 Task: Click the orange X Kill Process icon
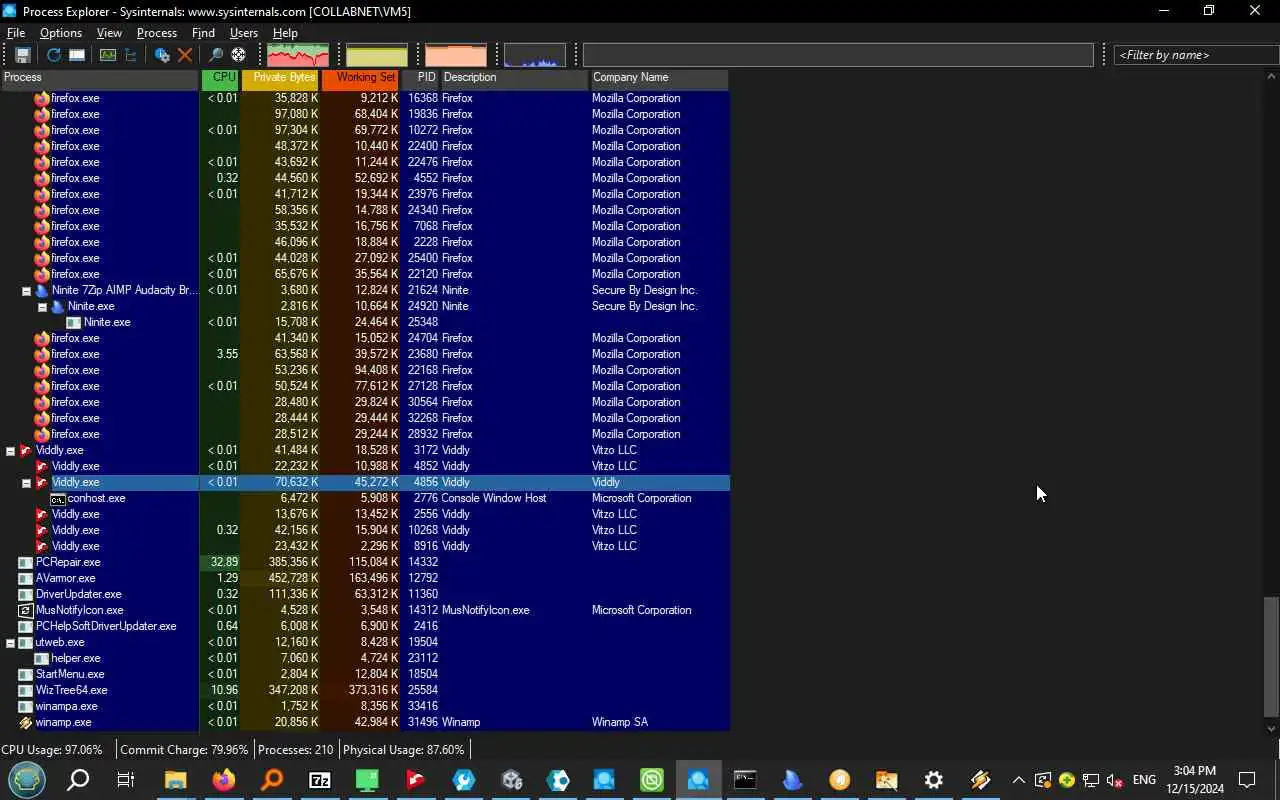185,55
